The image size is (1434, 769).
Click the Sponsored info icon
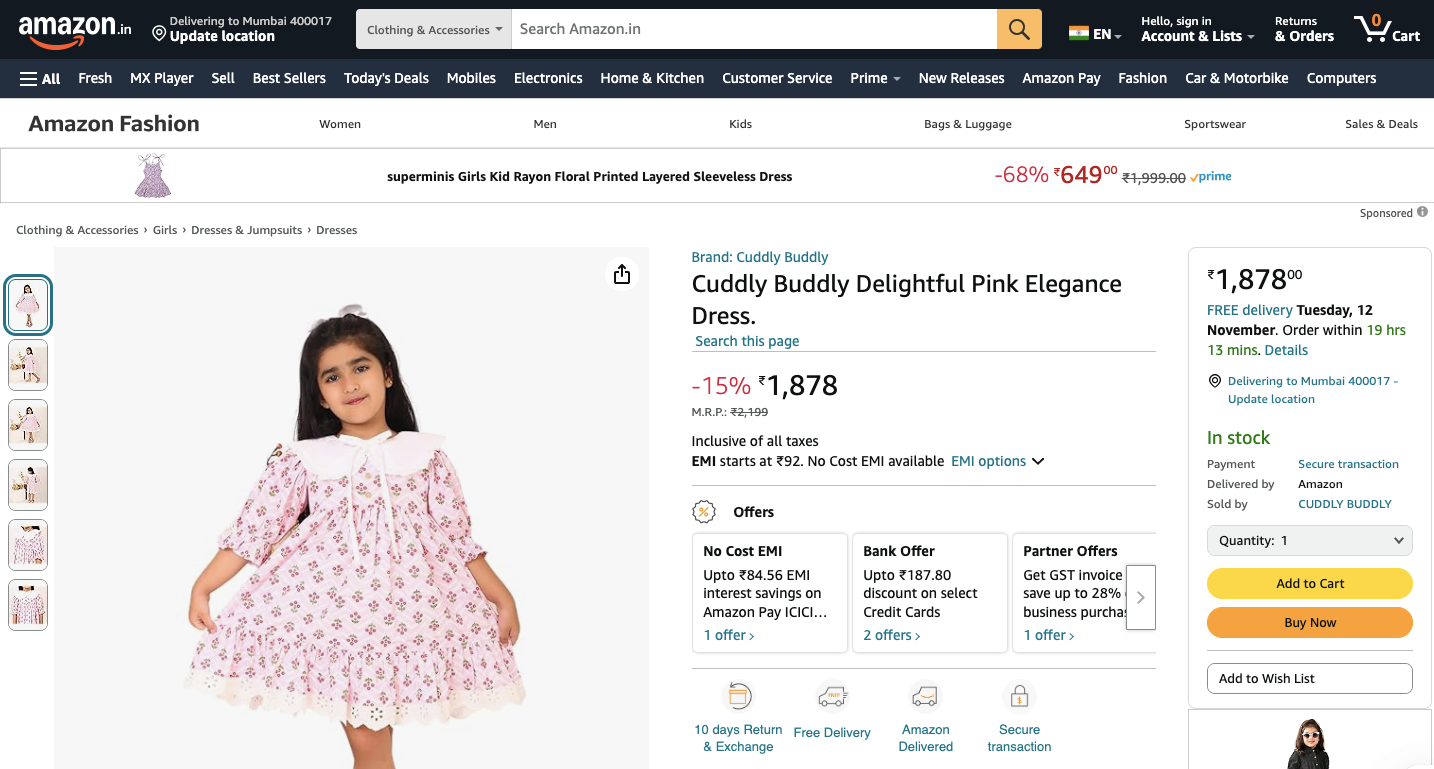1422,212
